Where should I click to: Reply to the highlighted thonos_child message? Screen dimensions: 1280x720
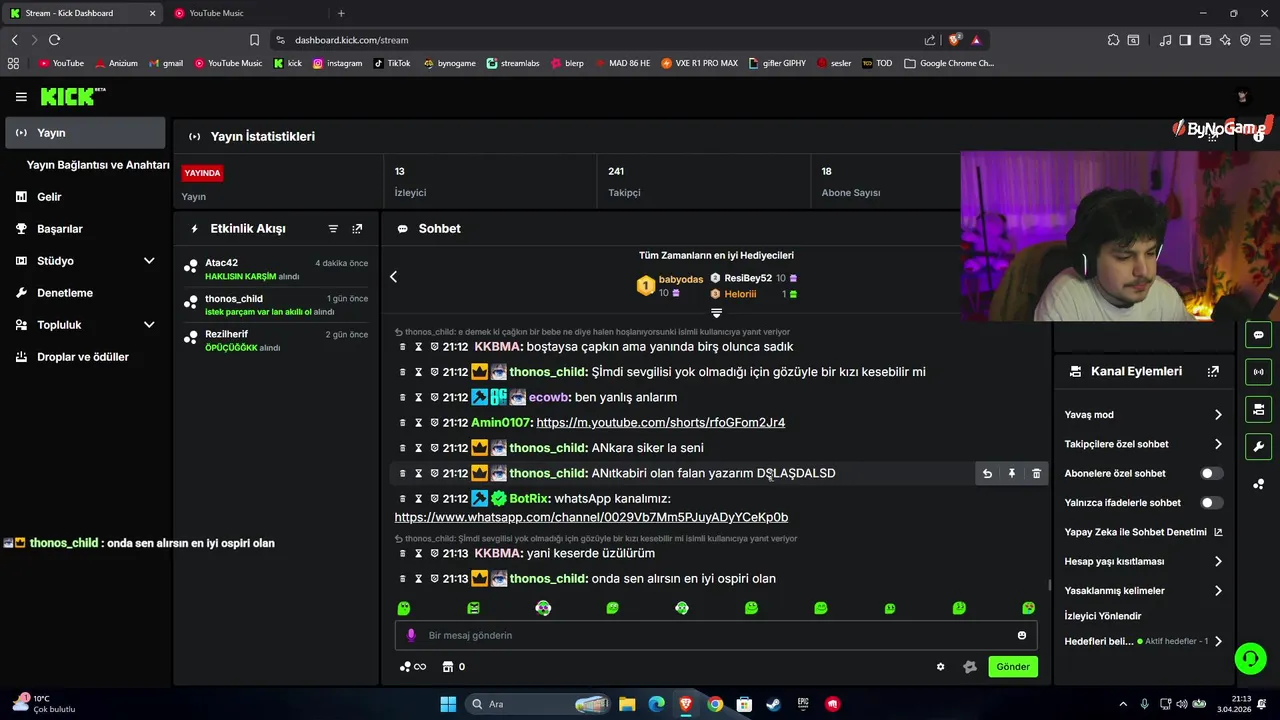[987, 474]
